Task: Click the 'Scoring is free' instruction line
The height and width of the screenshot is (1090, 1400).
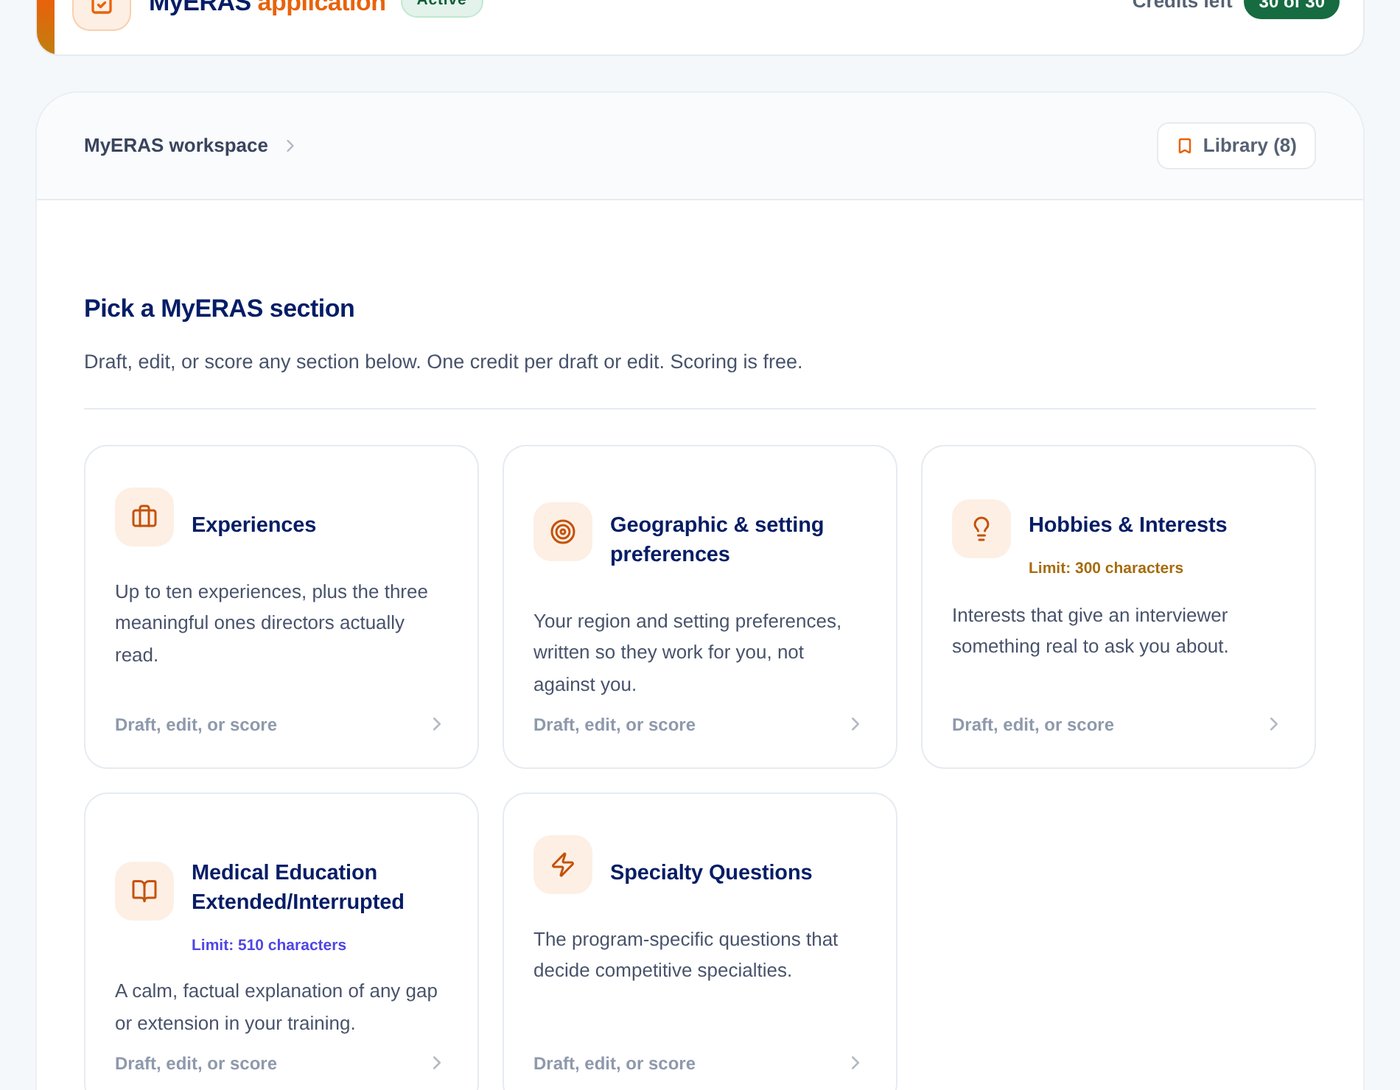Action: (x=443, y=362)
